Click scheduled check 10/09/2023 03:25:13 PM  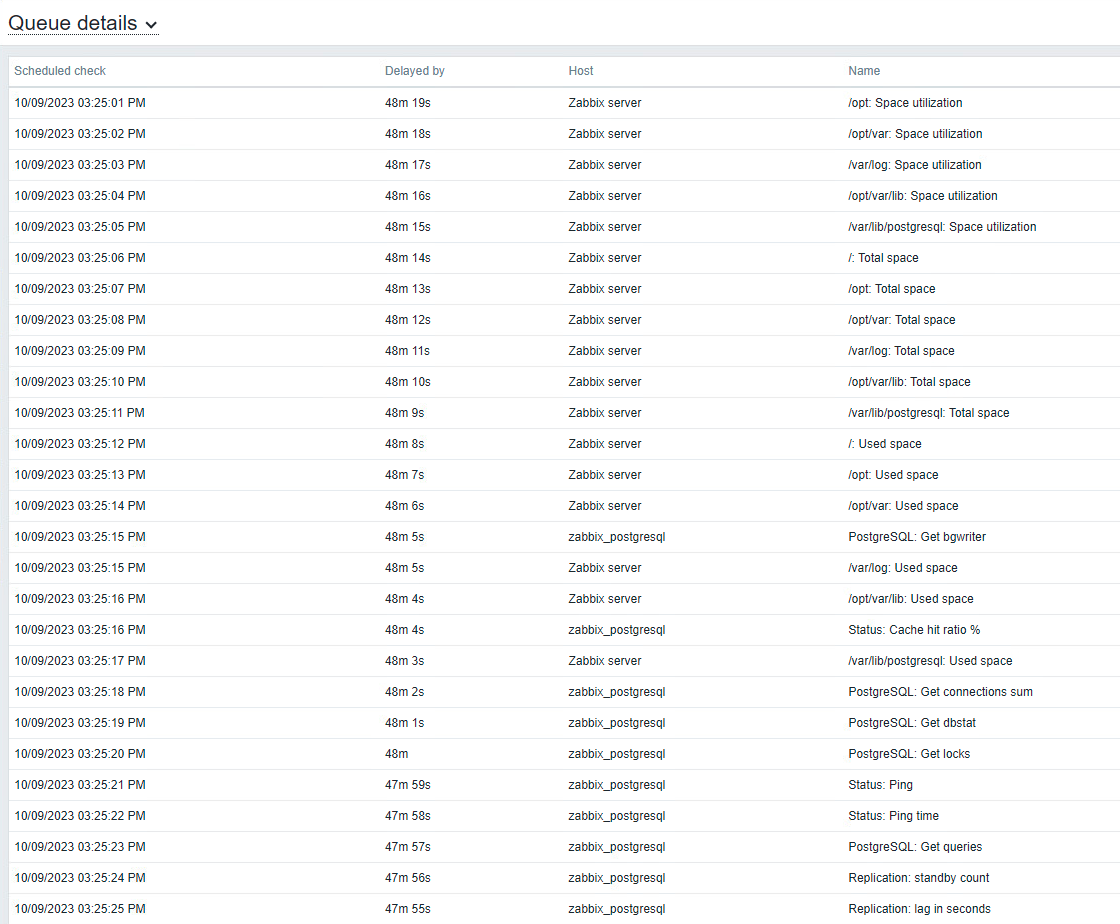[80, 475]
